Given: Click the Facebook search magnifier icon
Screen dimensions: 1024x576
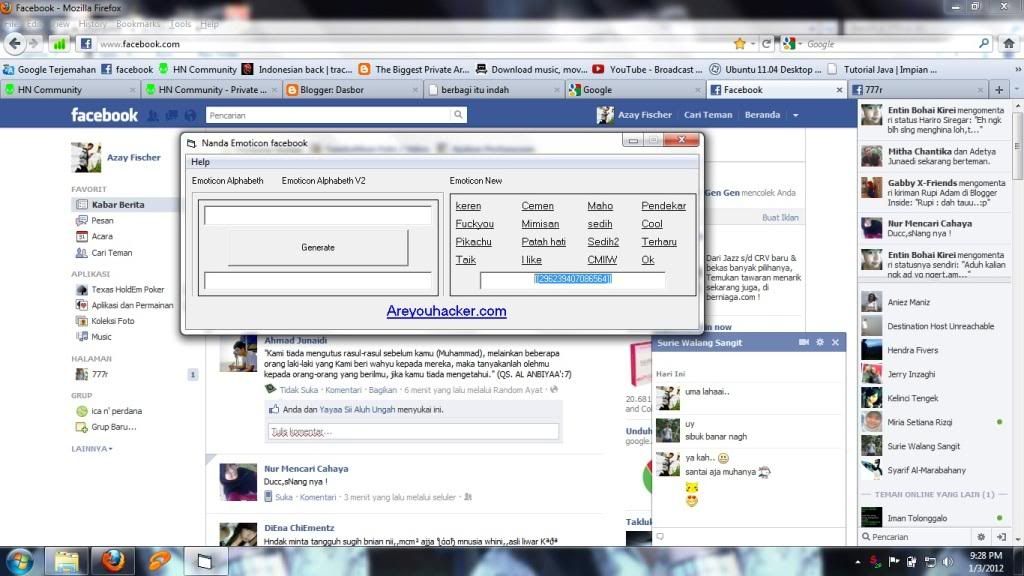Looking at the screenshot, I should [458, 115].
